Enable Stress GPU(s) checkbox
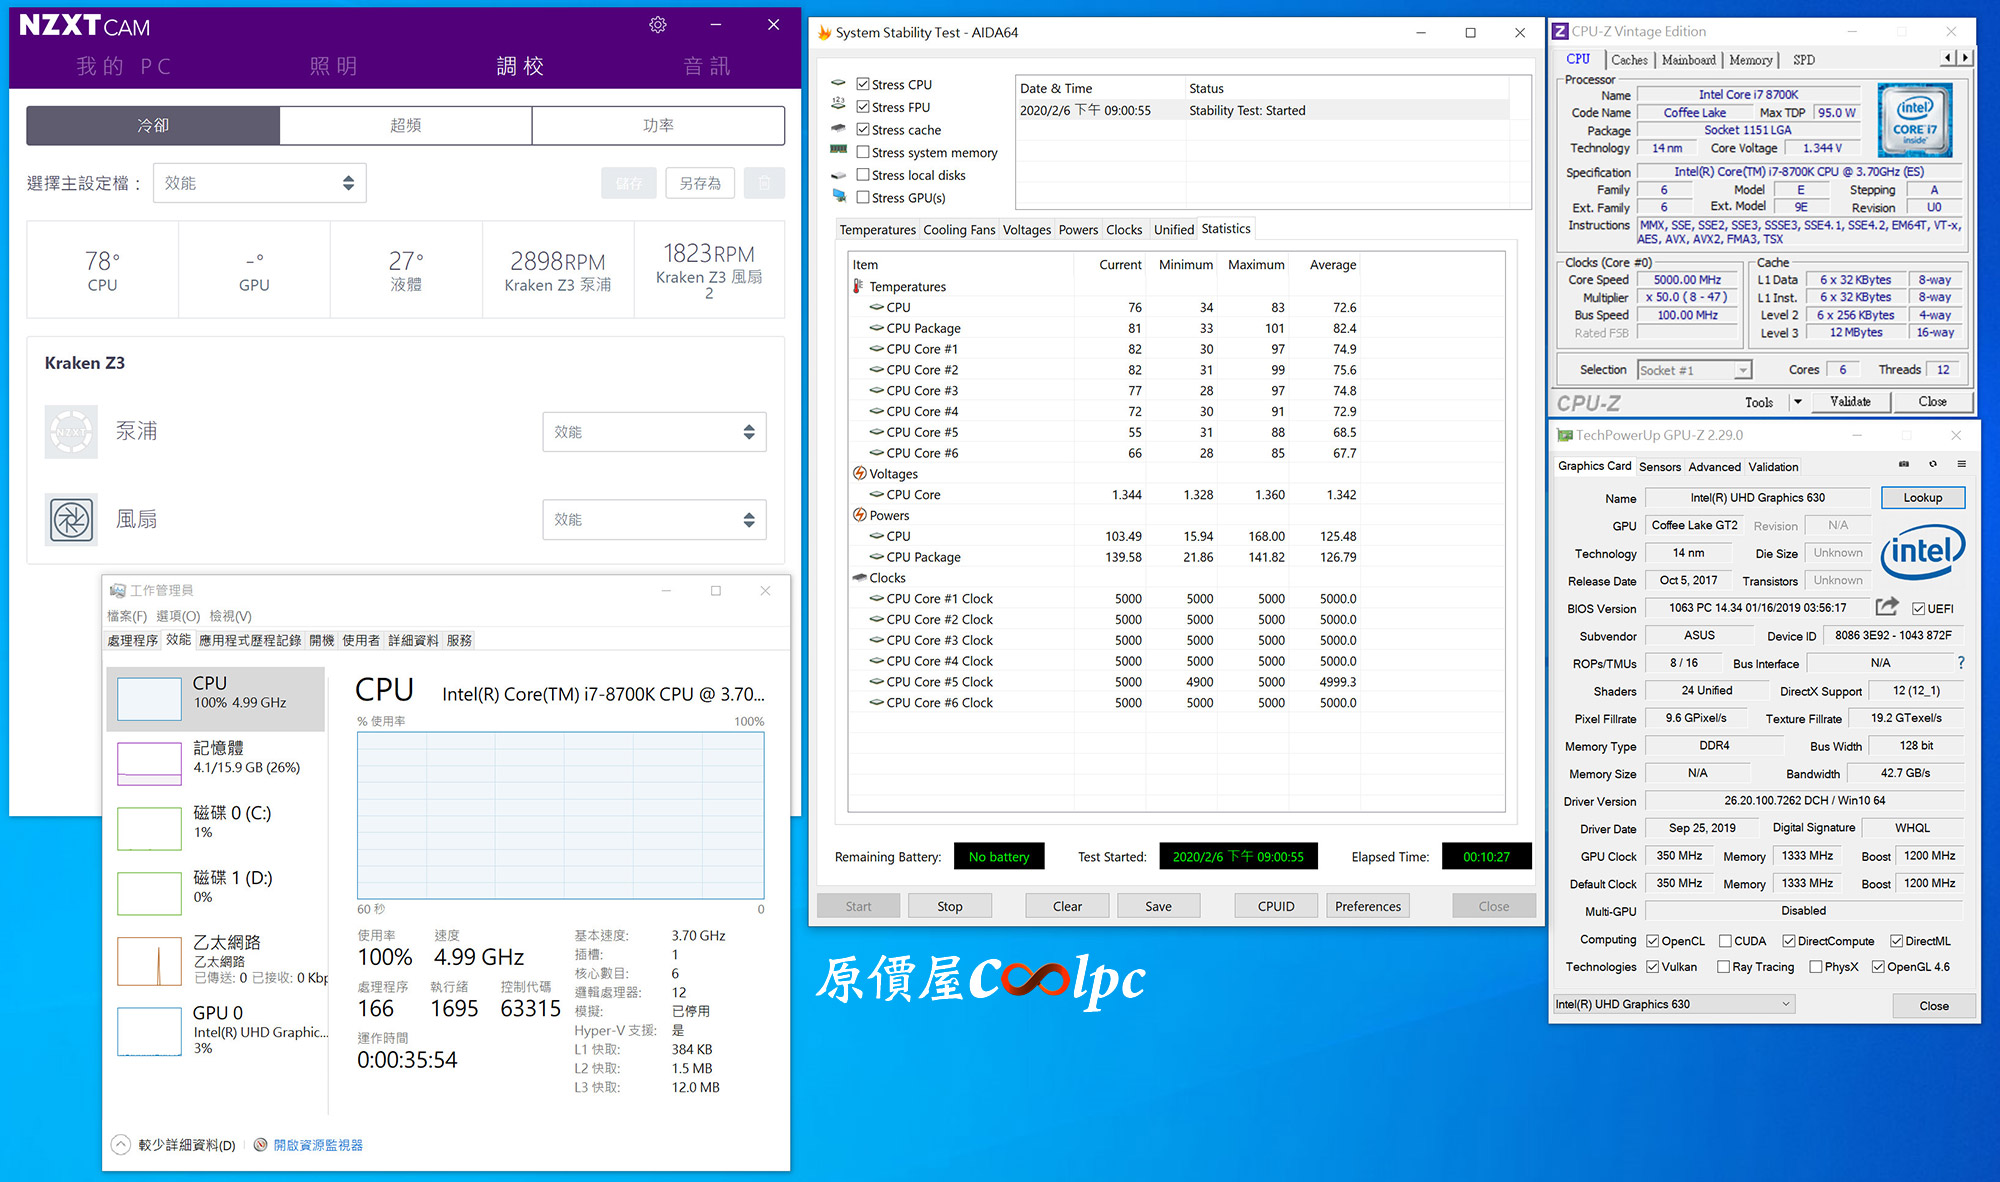Image resolution: width=2000 pixels, height=1182 pixels. point(863,197)
